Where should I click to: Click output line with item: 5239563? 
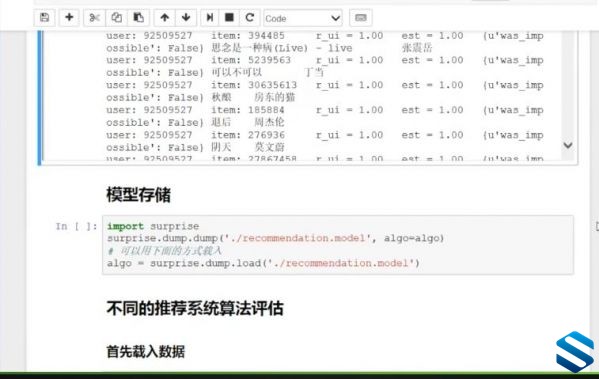click(x=325, y=60)
